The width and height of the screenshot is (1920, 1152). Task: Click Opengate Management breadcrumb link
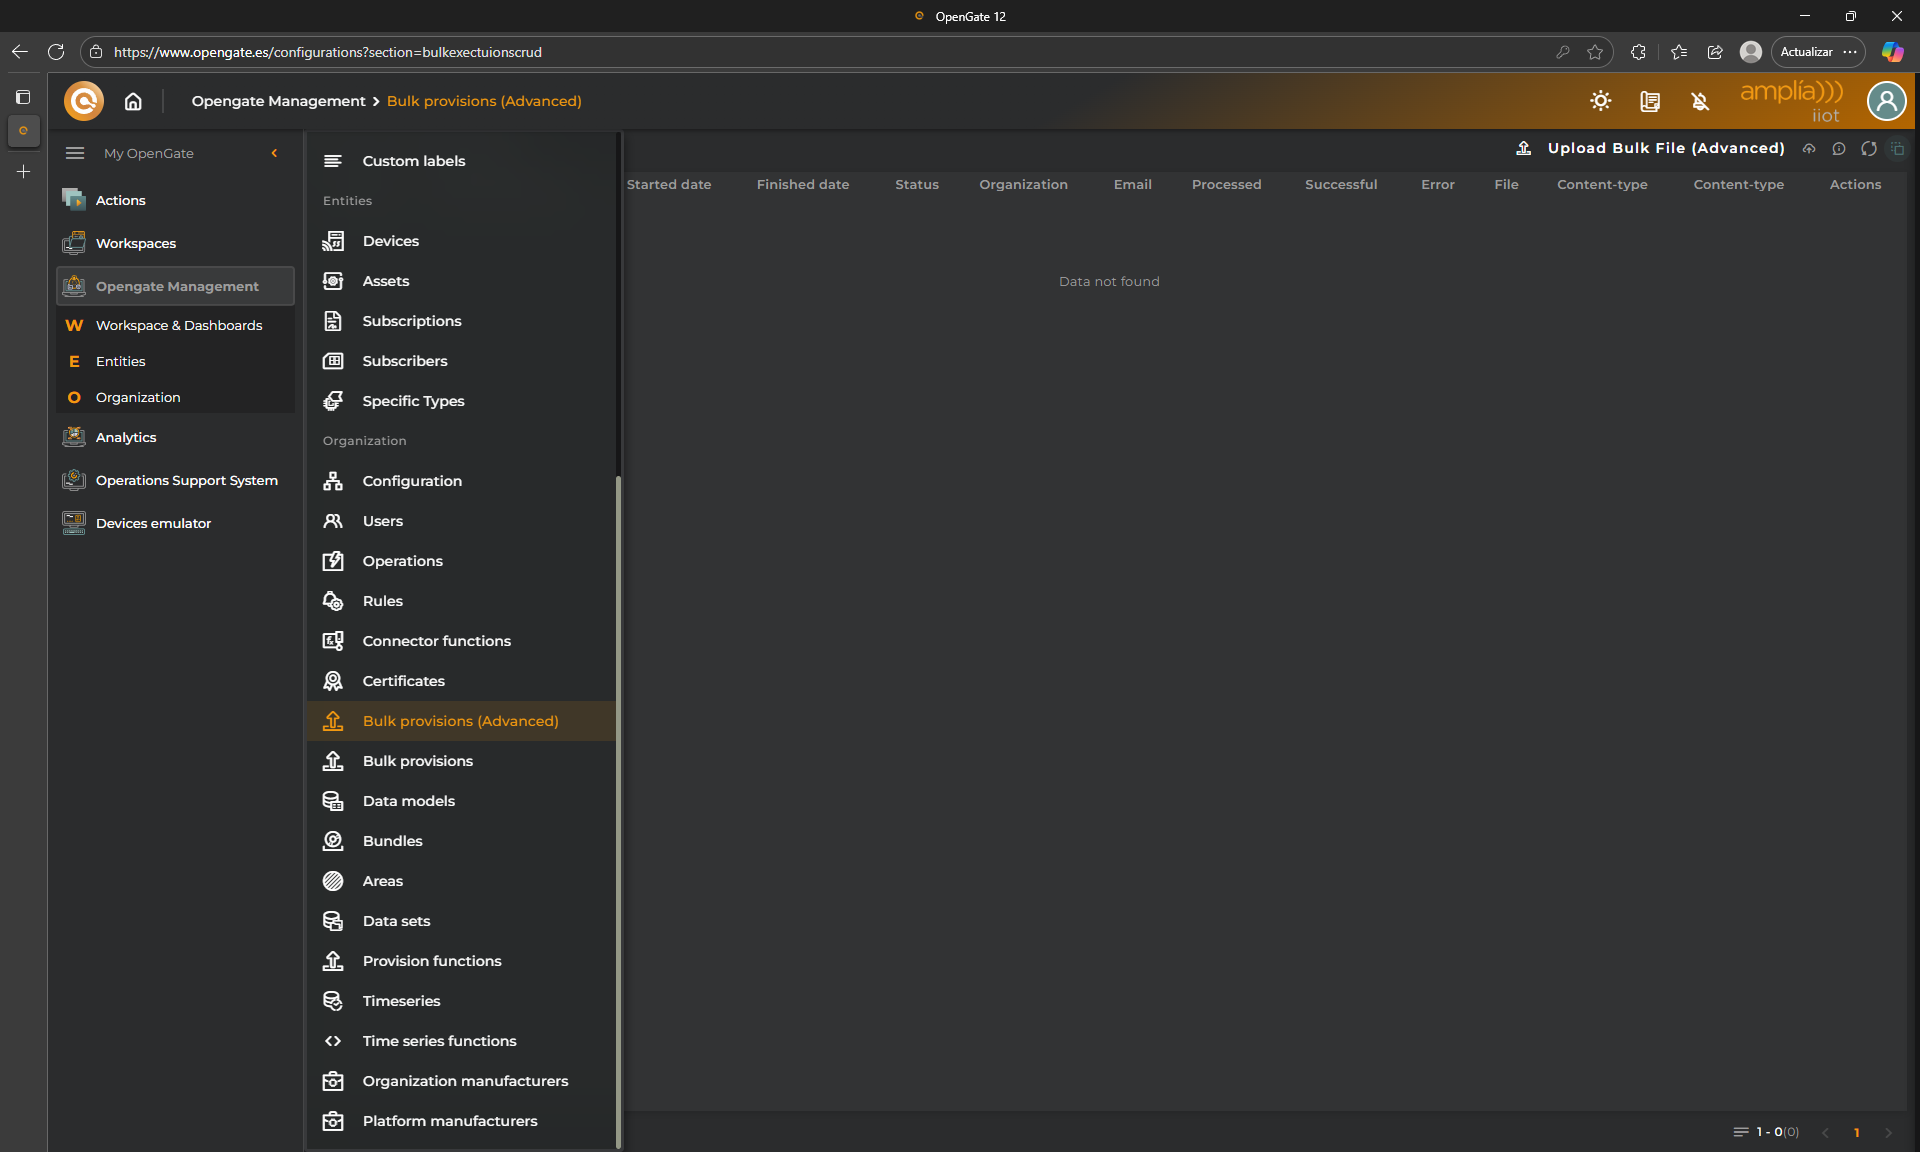tap(278, 101)
